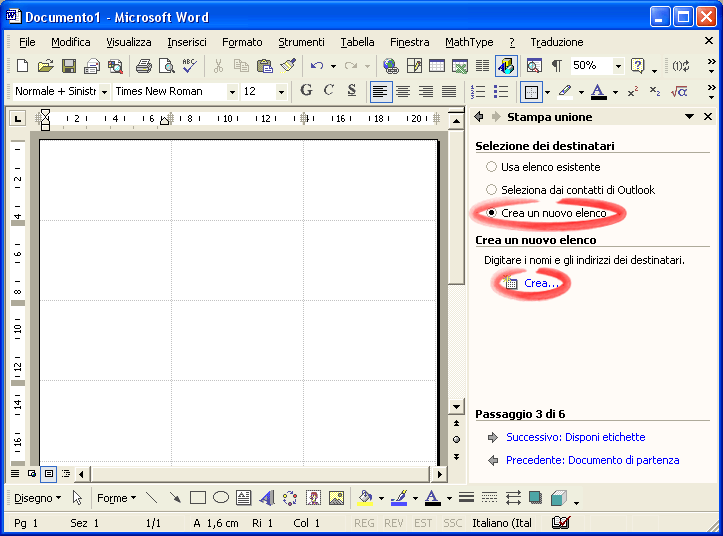Run the spelling and grammar check icon
This screenshot has width=723, height=536.
[x=190, y=66]
